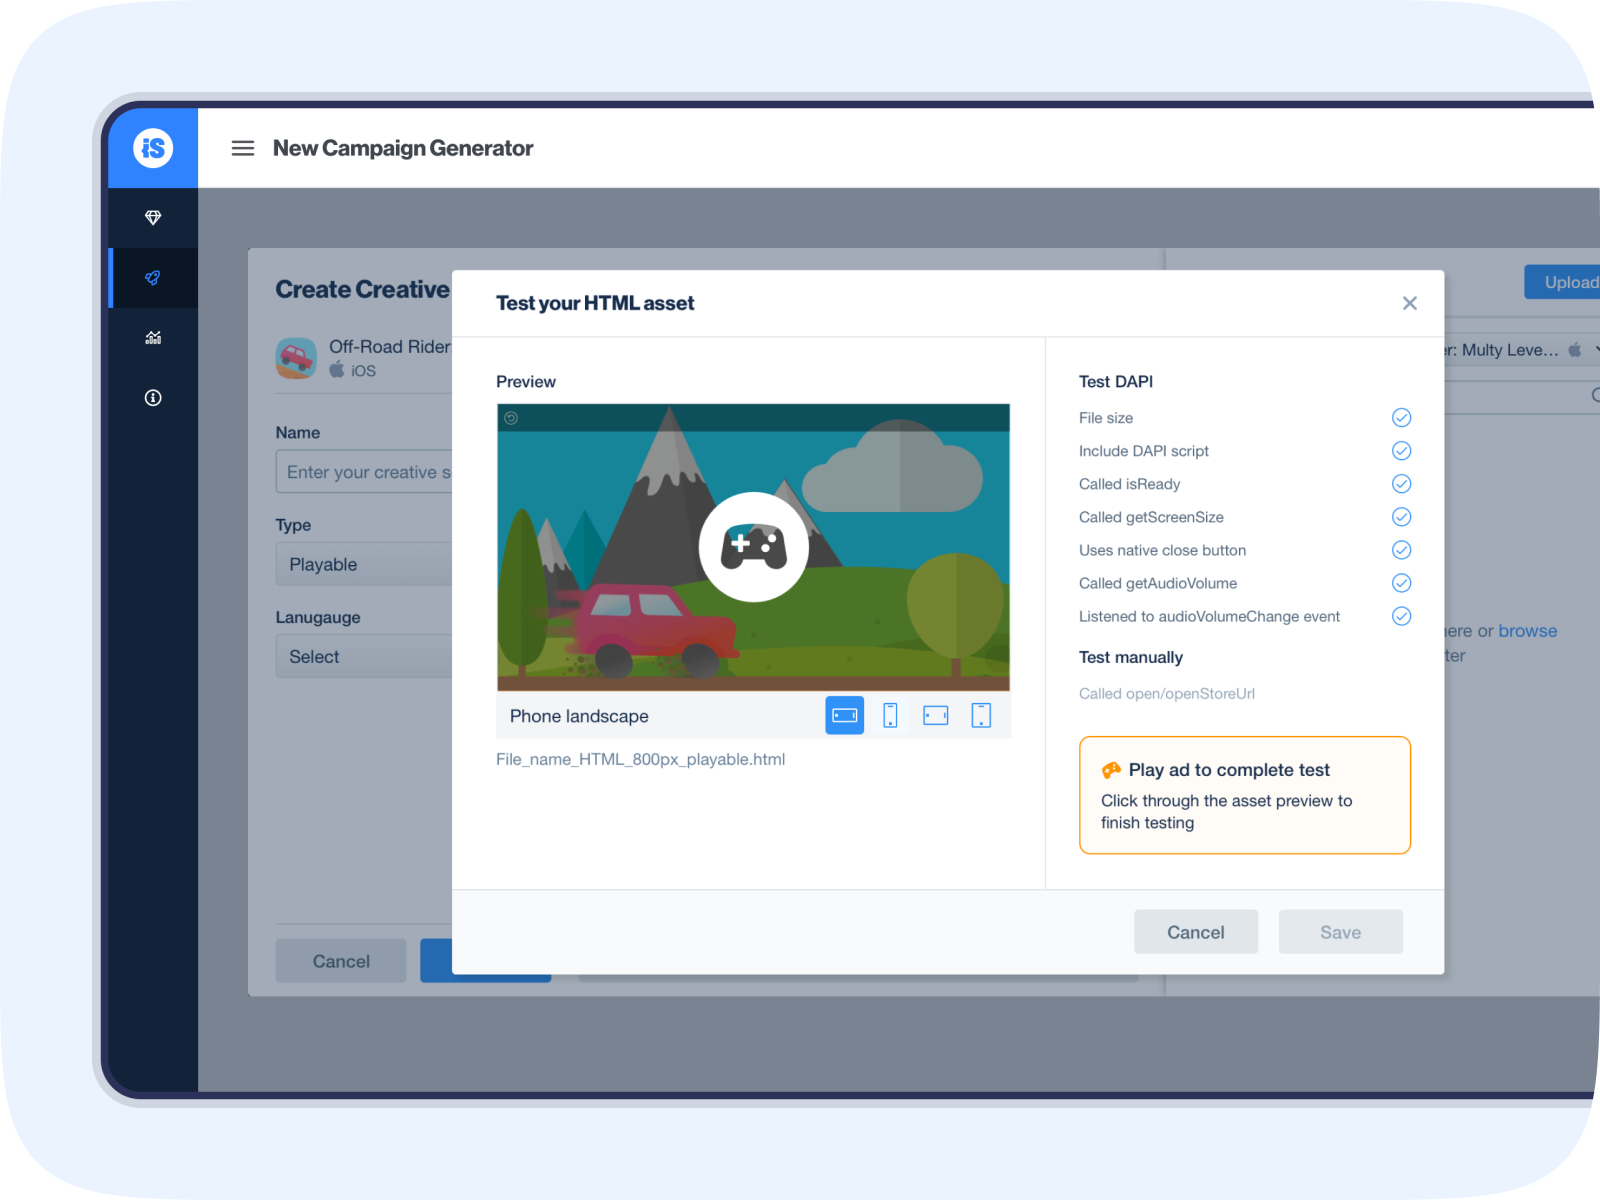The image size is (1600, 1200).
Task: Open the hamburger menu
Action: pyautogui.click(x=243, y=148)
